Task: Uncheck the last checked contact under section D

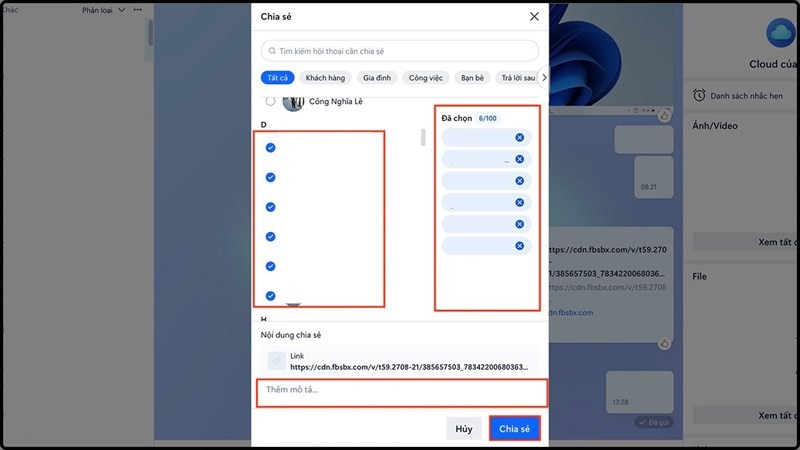Action: click(270, 296)
